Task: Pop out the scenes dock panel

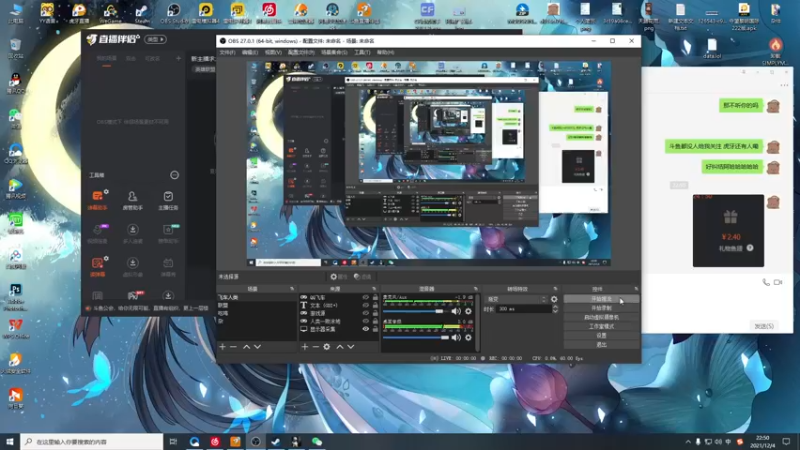Action: [292, 289]
